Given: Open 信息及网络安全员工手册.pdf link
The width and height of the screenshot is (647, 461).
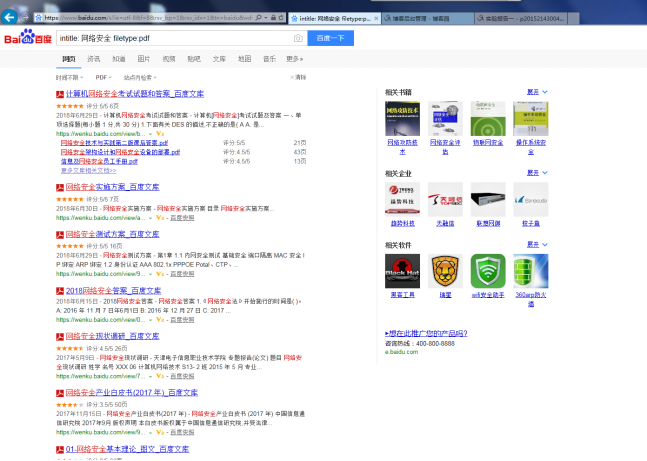Looking at the screenshot, I should point(99,161).
